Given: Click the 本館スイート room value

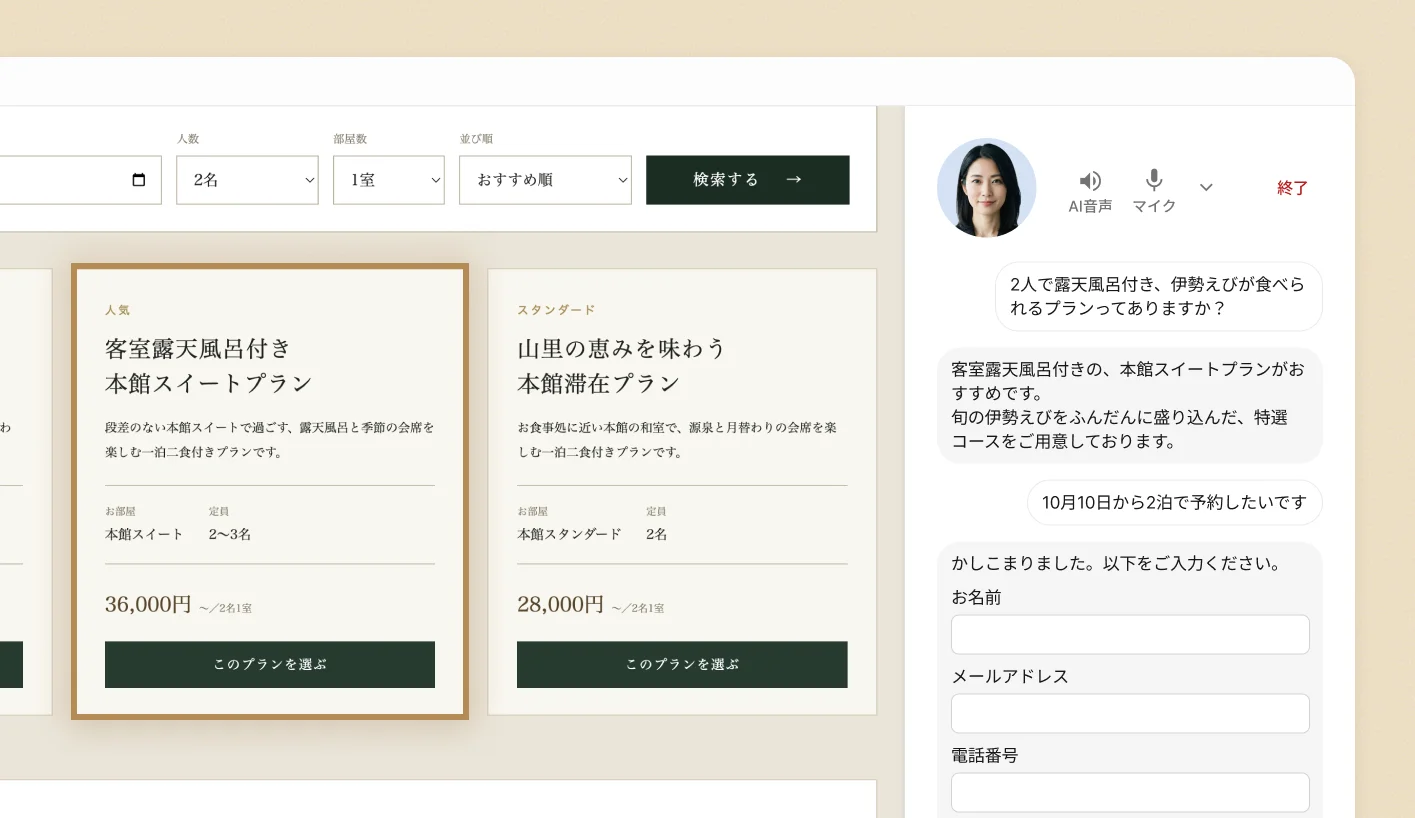Looking at the screenshot, I should click(144, 534).
